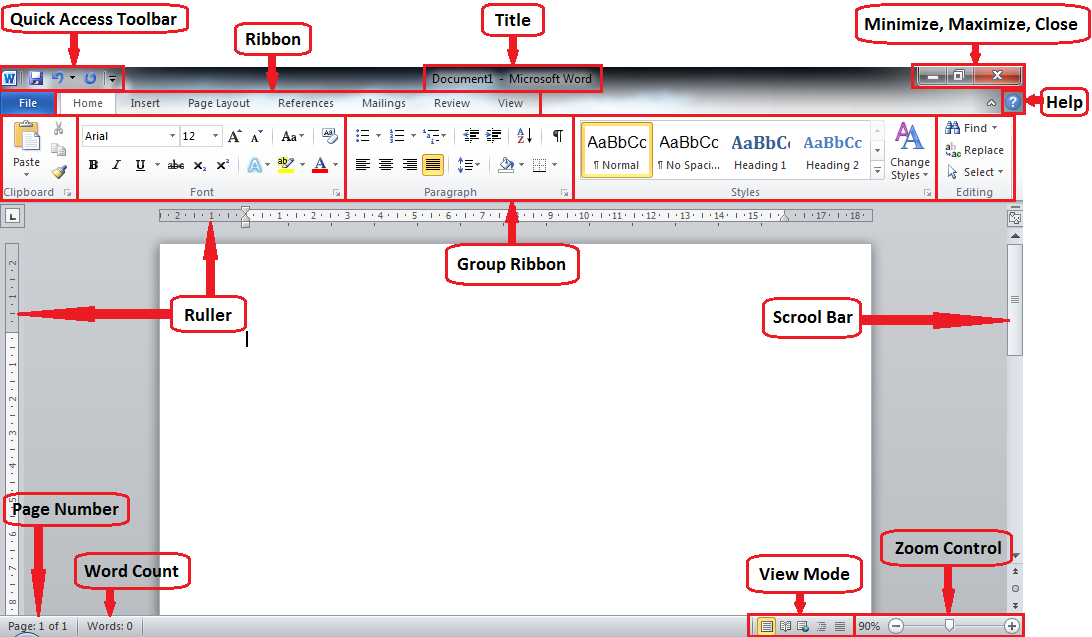The image size is (1092, 637).
Task: Open Microsoft Word Help question mark
Action: pos(1013,102)
